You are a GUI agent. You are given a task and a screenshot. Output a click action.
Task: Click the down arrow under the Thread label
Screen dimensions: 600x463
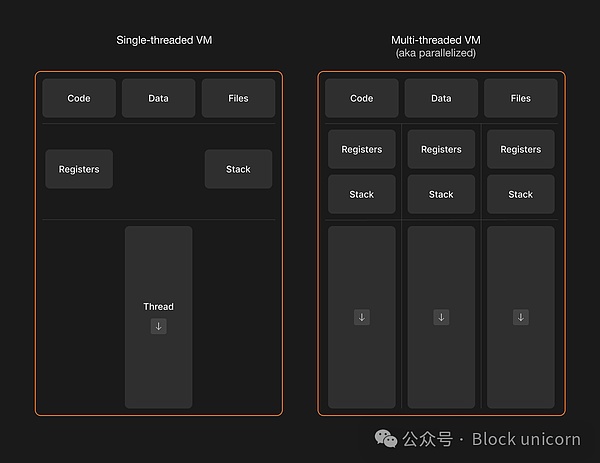(158, 326)
